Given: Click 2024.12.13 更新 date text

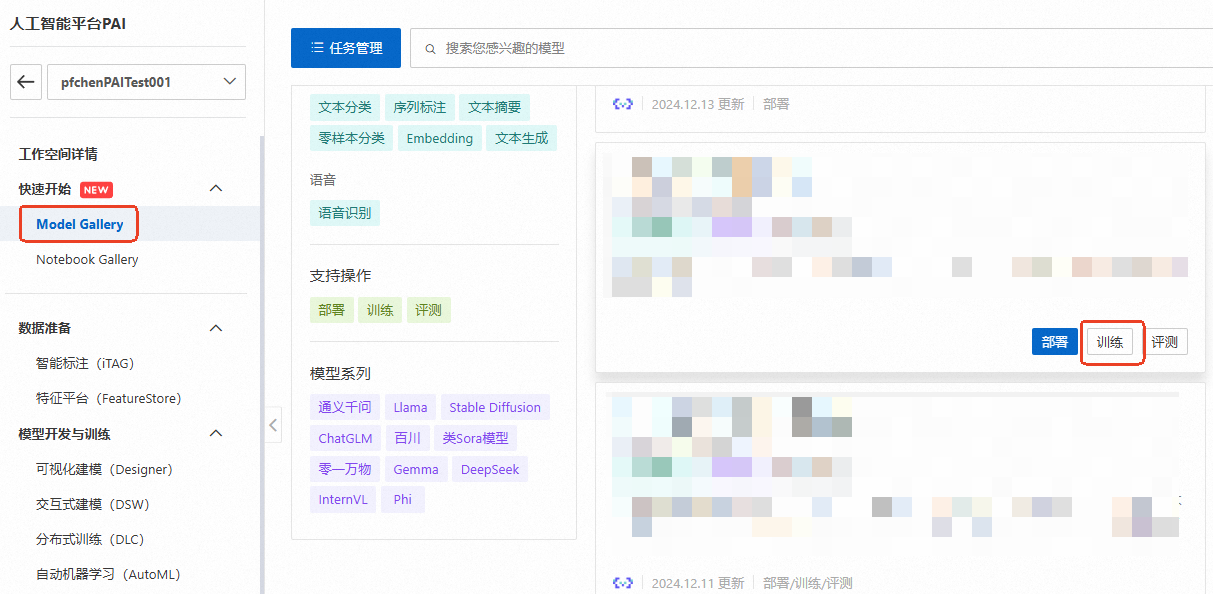Looking at the screenshot, I should pyautogui.click(x=698, y=104).
